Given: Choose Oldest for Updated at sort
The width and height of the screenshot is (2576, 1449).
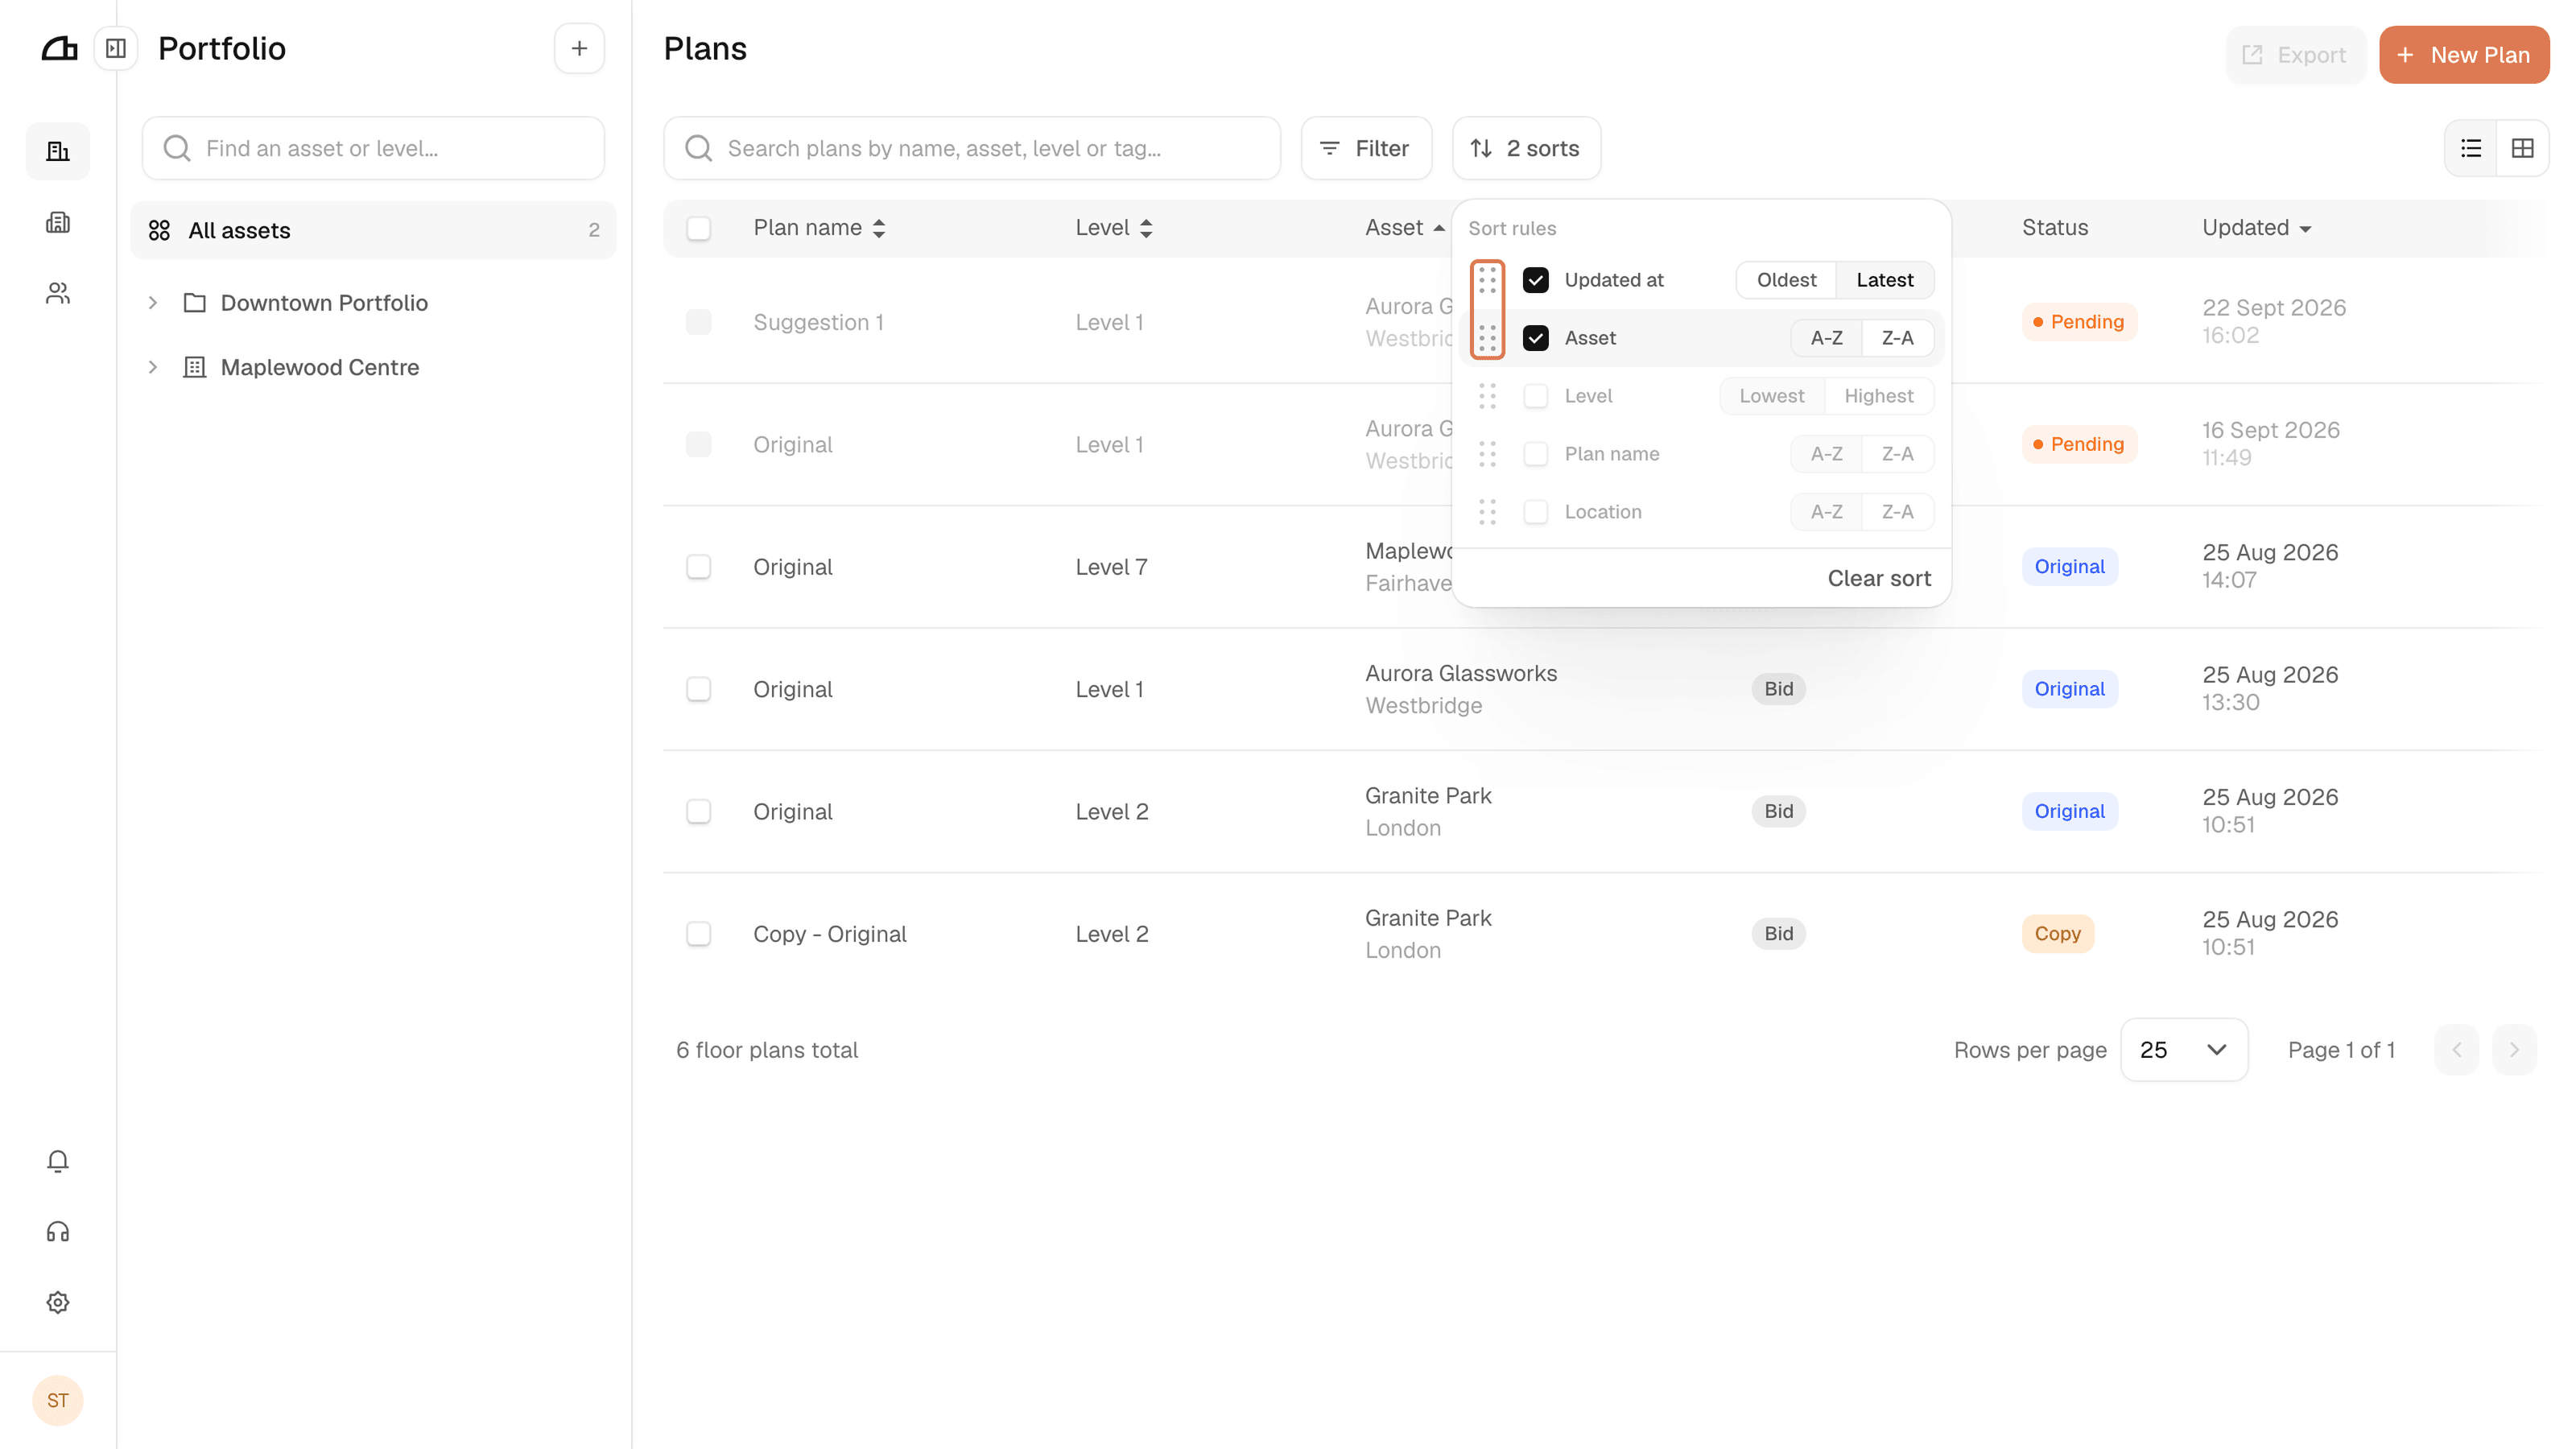Looking at the screenshot, I should (1786, 280).
